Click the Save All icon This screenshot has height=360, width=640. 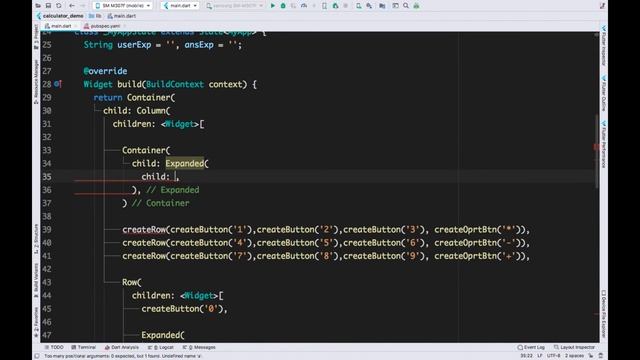tap(48, 6)
